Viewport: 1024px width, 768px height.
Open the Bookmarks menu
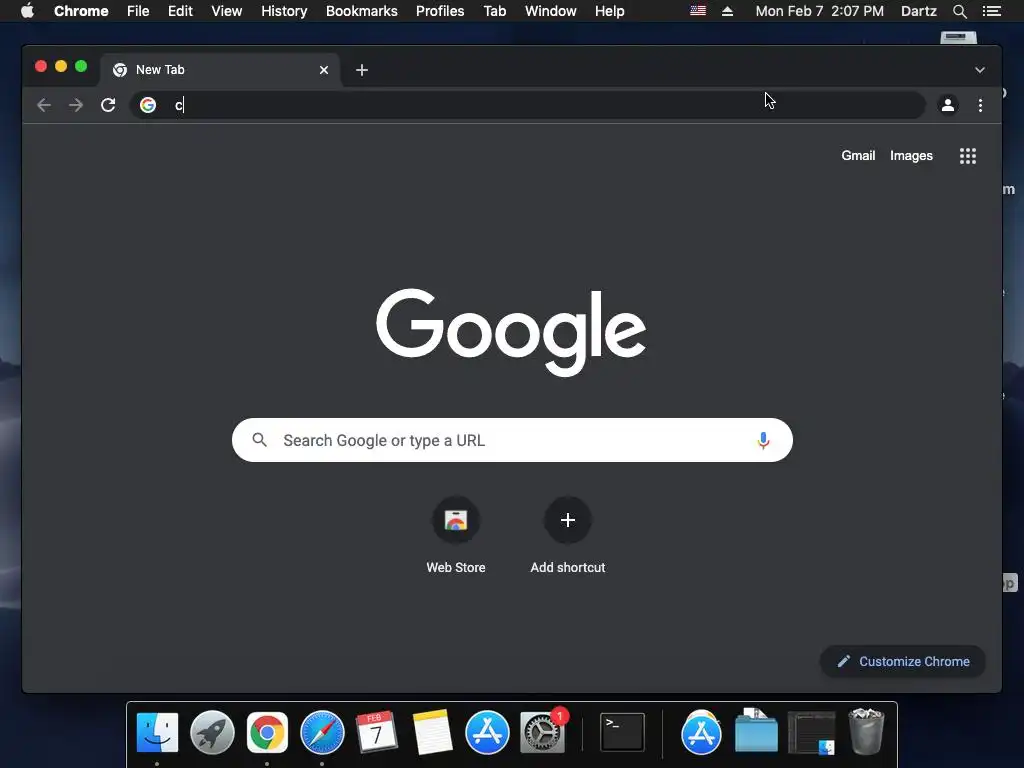coord(362,11)
